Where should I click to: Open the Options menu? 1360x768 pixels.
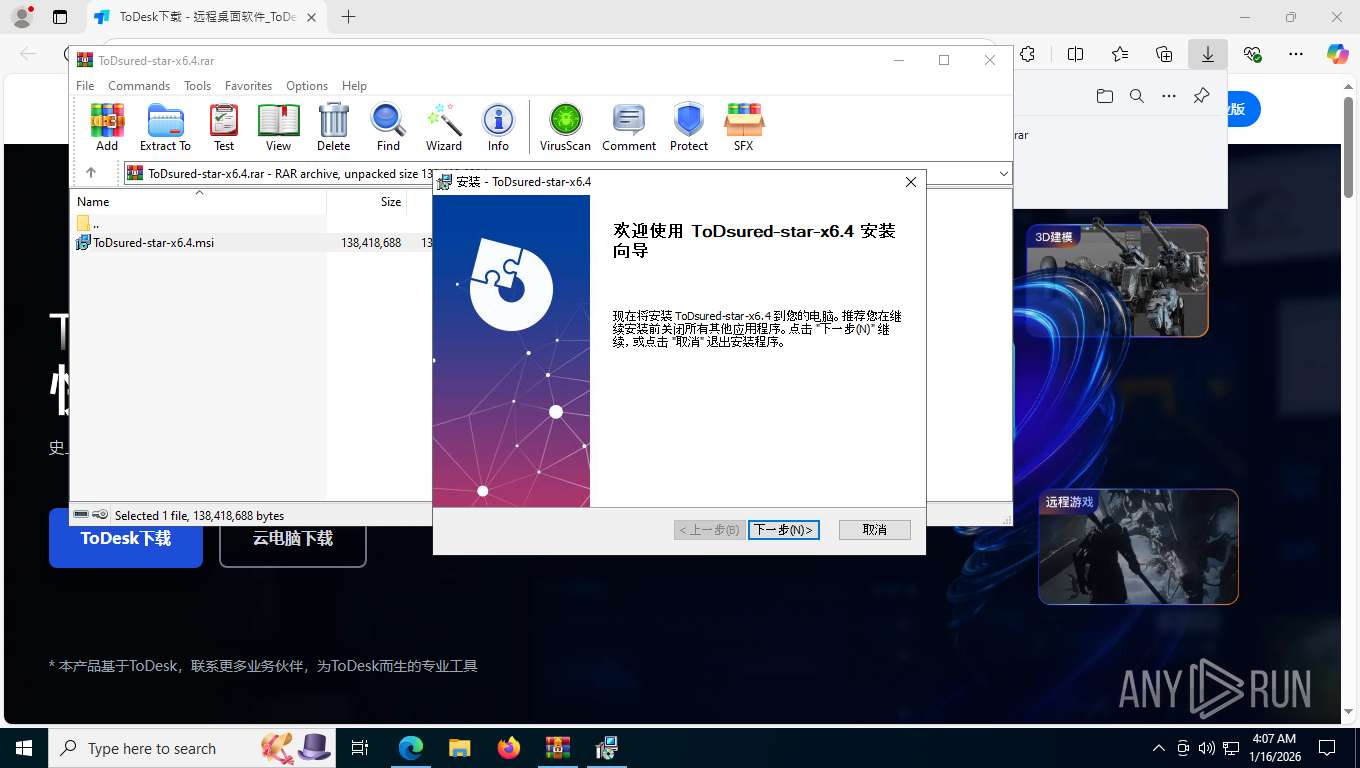tap(307, 86)
